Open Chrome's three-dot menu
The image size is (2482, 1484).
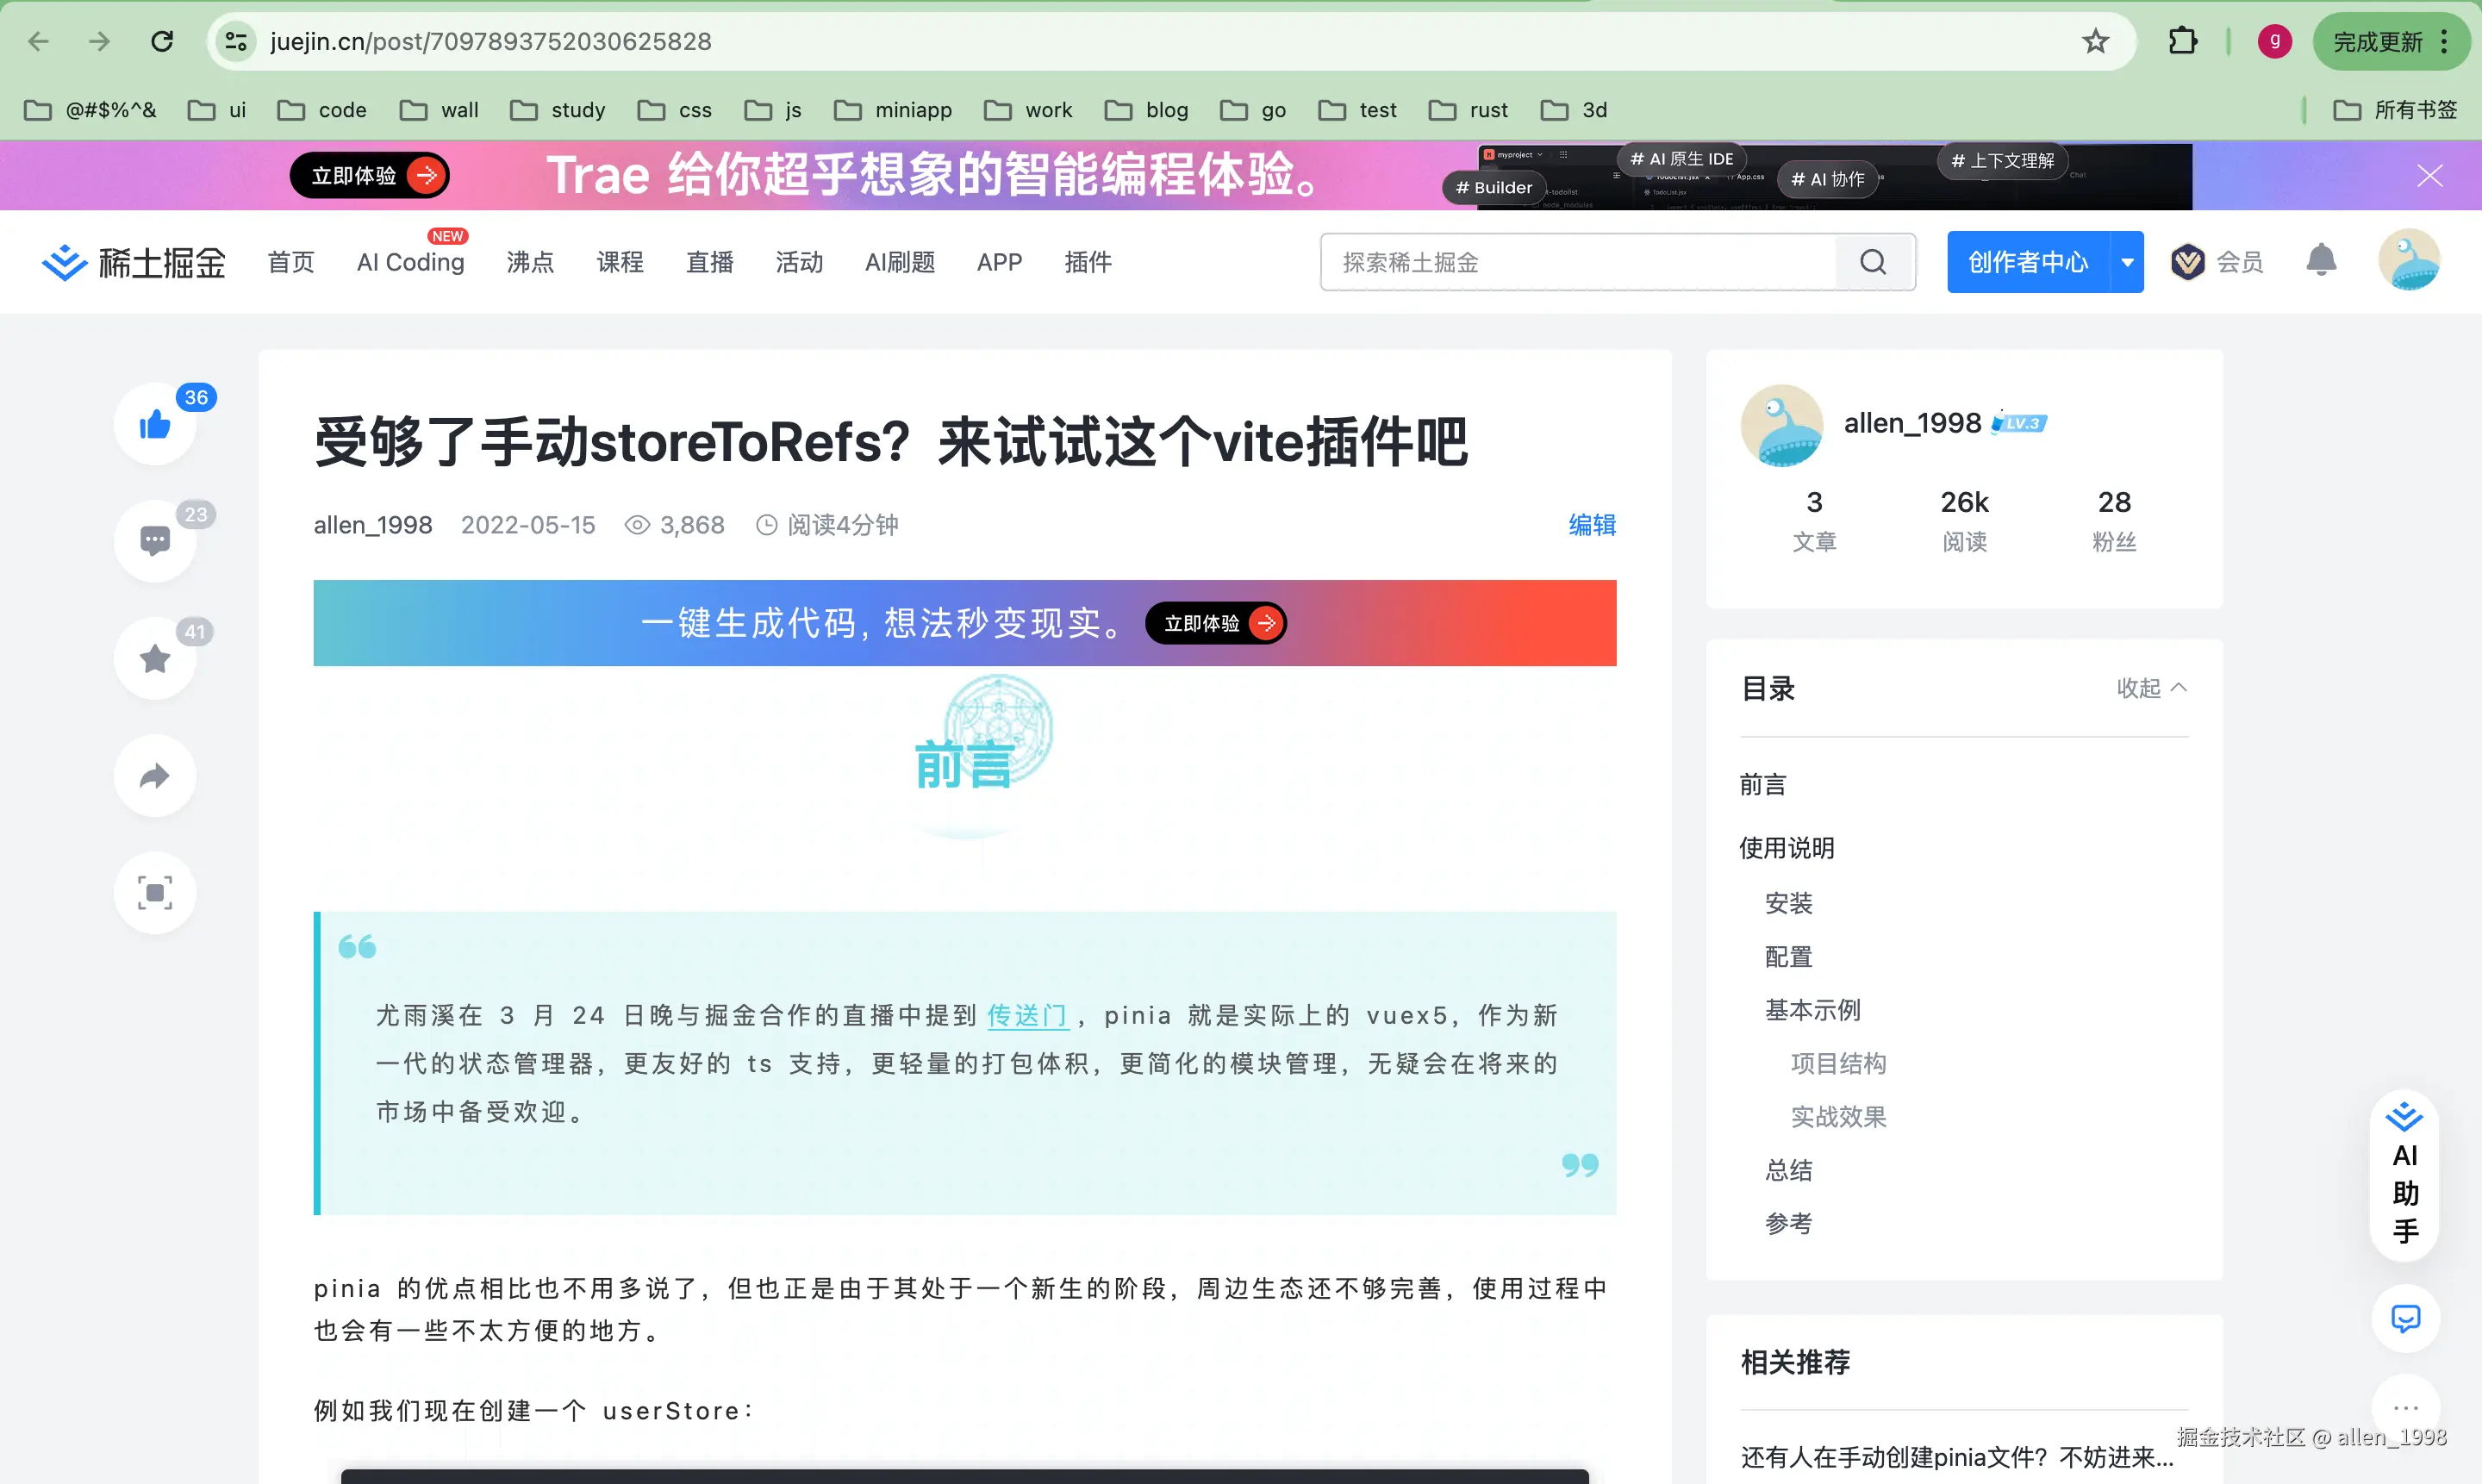click(x=2445, y=41)
